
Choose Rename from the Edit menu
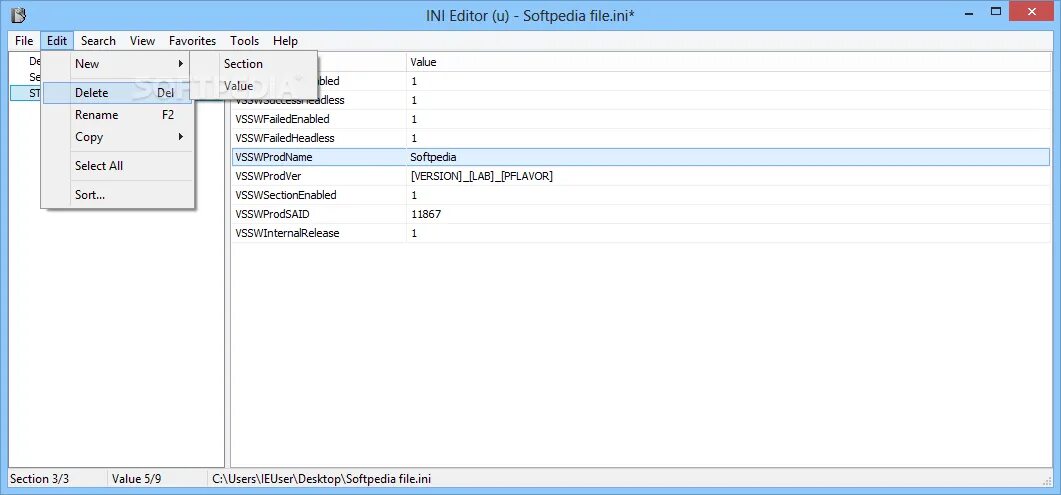(118, 115)
